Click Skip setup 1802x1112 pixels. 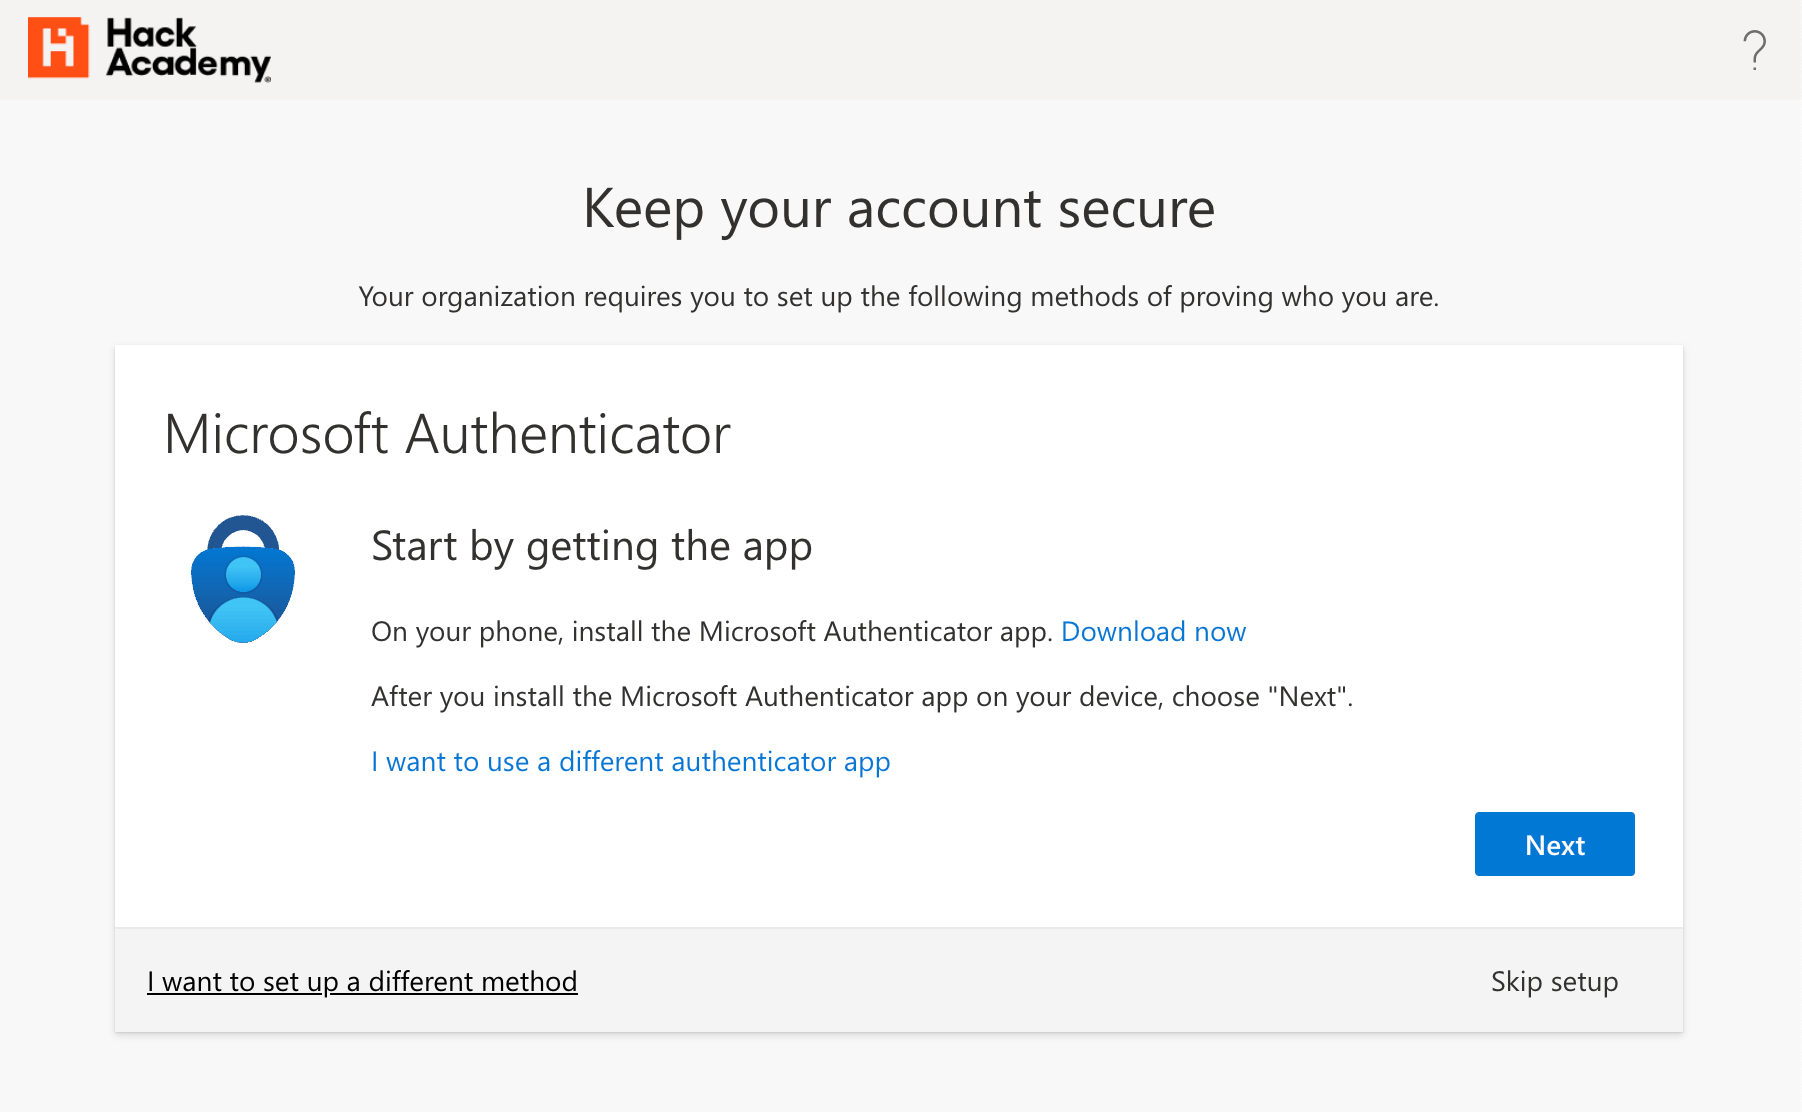tap(1554, 982)
